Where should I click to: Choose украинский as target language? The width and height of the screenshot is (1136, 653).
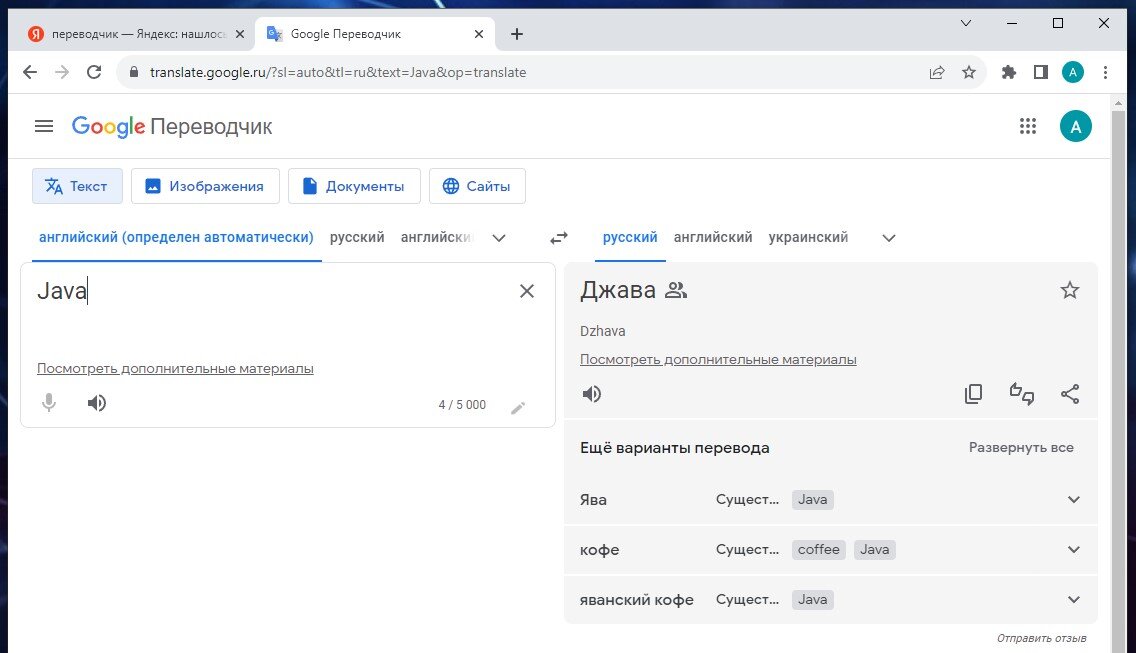[x=808, y=238]
